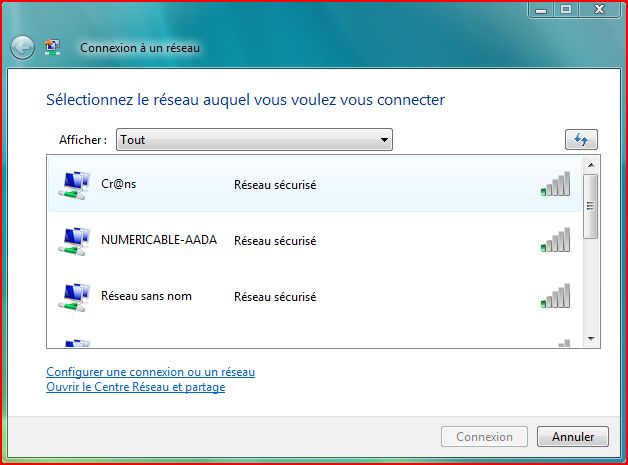Image resolution: width=628 pixels, height=465 pixels.
Task: Click the Réseau sans nom network icon
Action: click(x=74, y=297)
